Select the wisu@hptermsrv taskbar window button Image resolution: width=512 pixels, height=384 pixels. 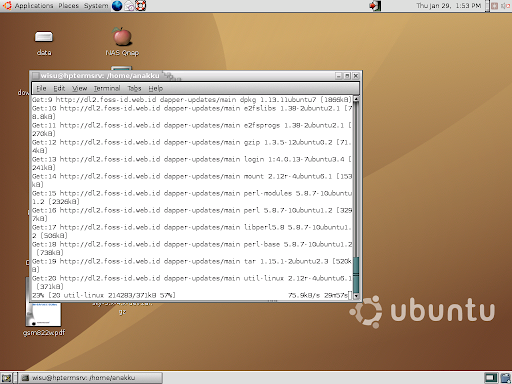[x=91, y=378]
